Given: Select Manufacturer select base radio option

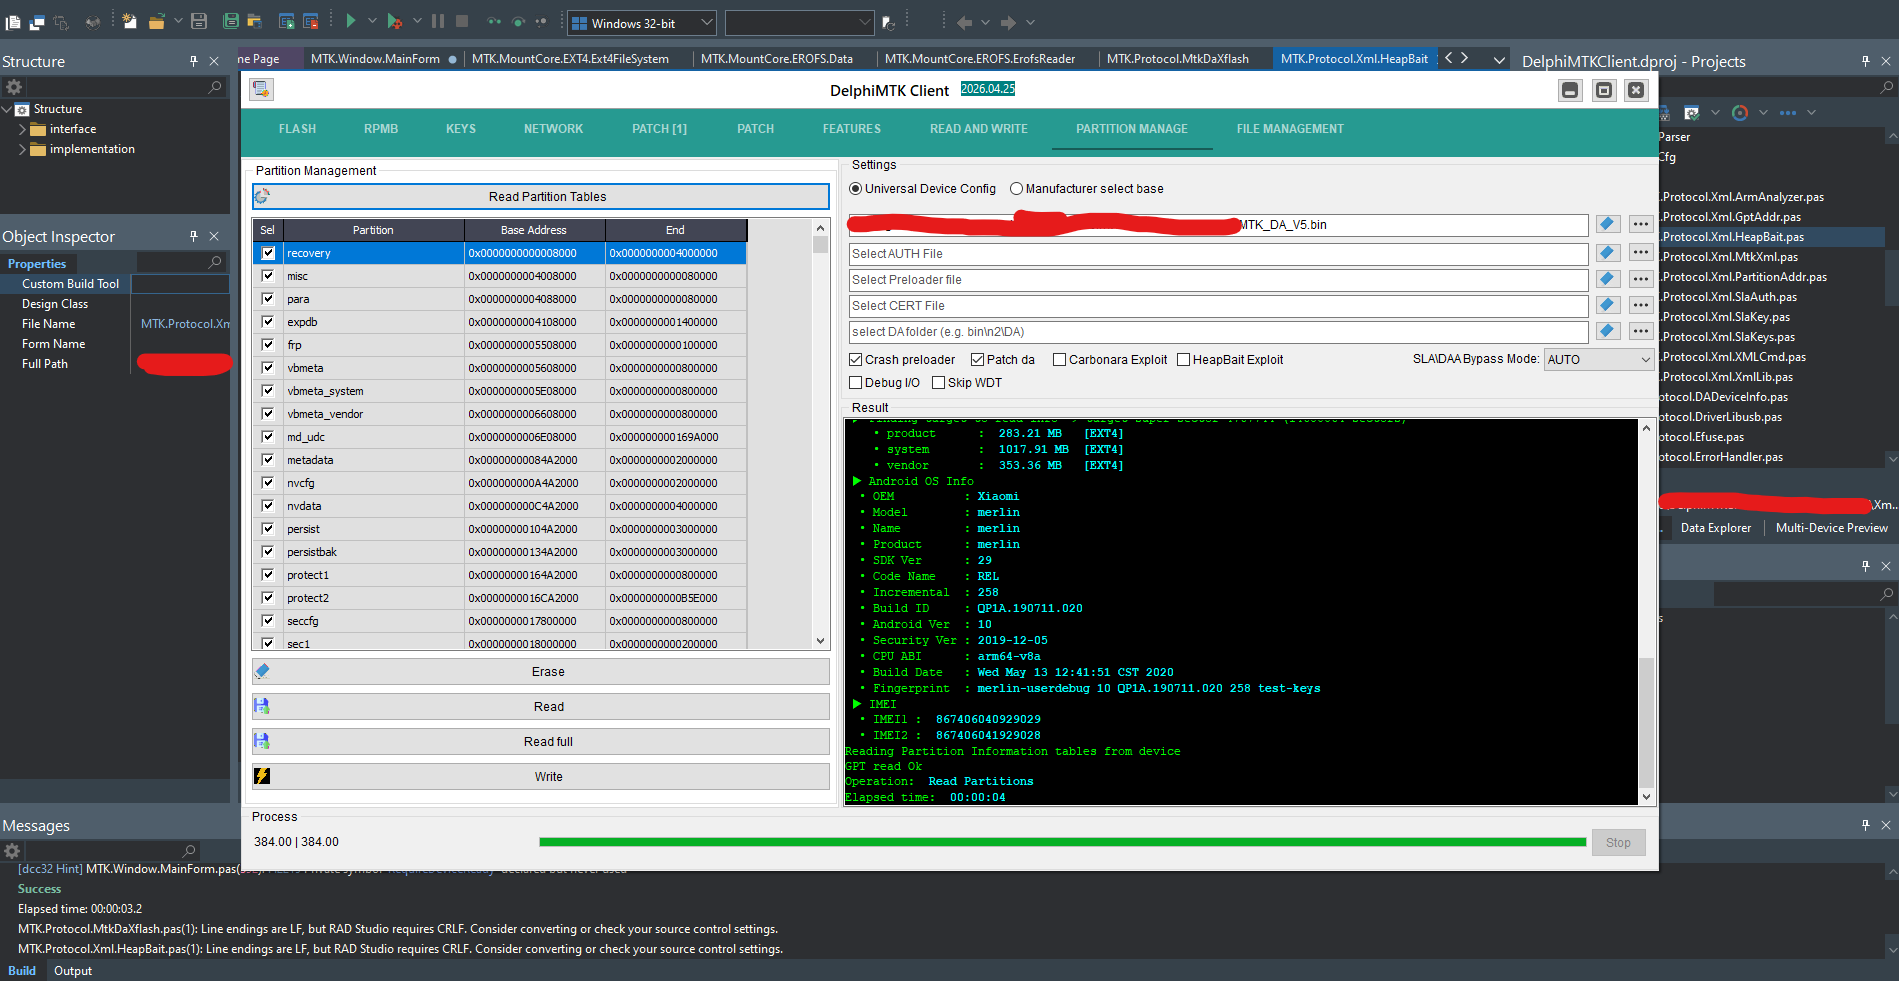Looking at the screenshot, I should coord(1016,189).
